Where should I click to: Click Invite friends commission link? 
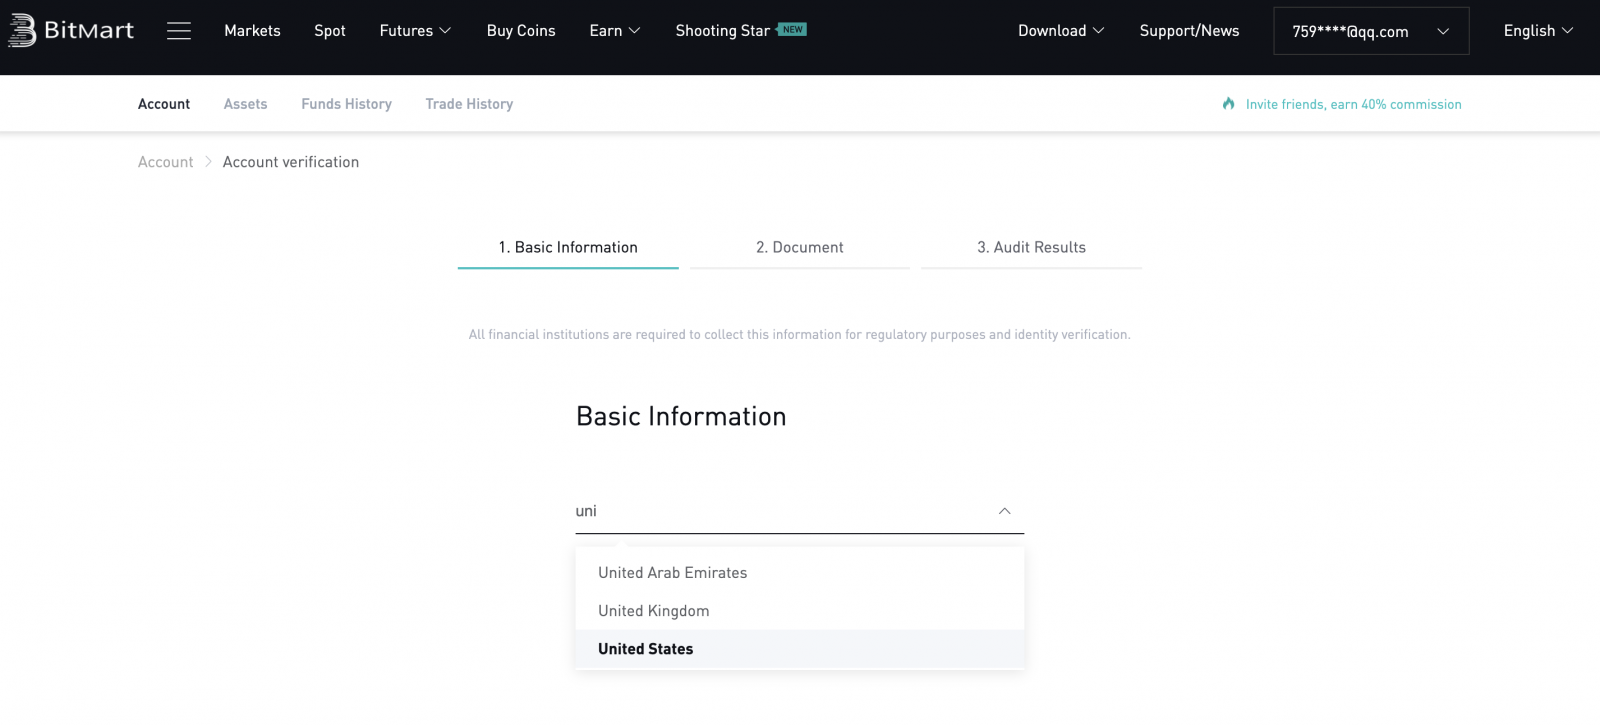[x=1353, y=104]
